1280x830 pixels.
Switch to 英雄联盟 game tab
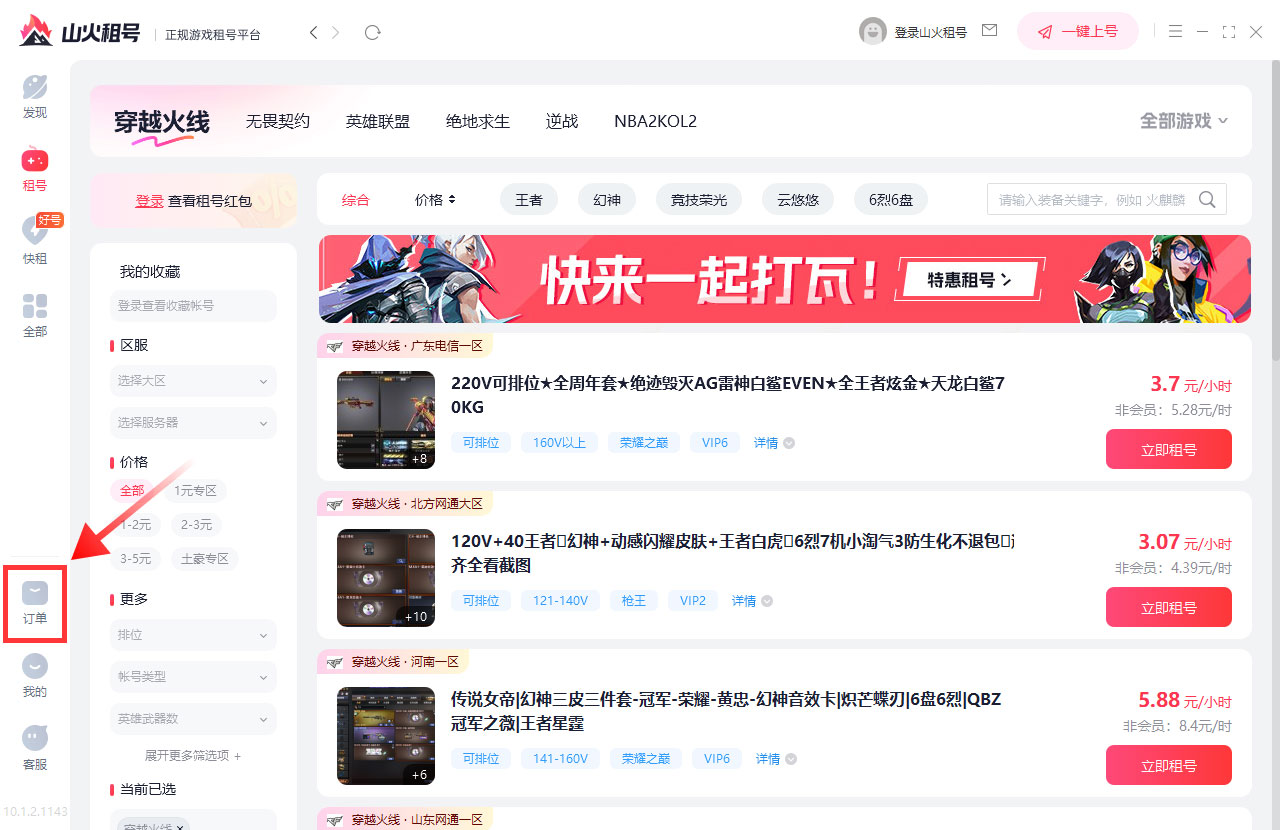(378, 121)
